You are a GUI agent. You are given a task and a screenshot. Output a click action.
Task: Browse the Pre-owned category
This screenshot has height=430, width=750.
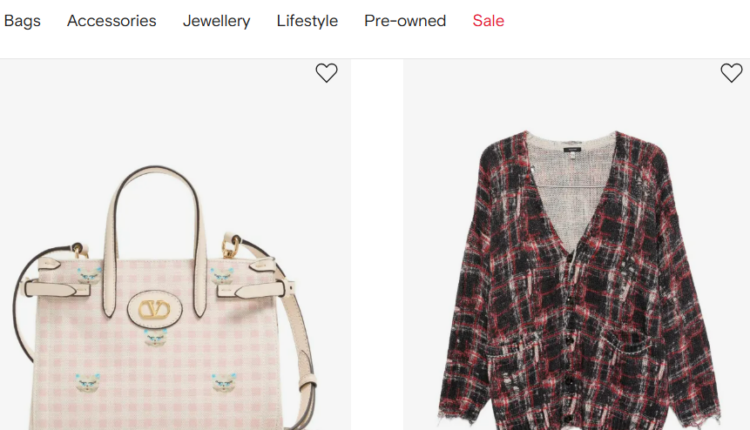405,21
